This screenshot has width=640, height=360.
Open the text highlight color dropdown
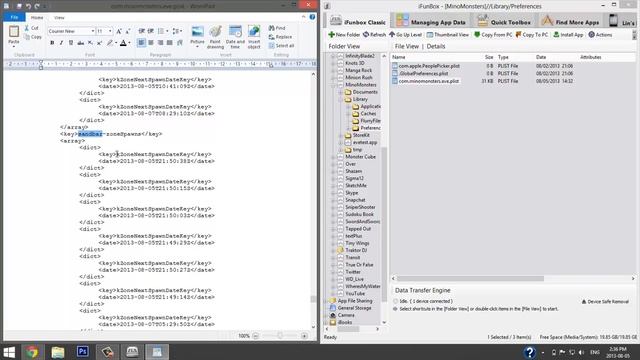pyautogui.click(x=116, y=43)
